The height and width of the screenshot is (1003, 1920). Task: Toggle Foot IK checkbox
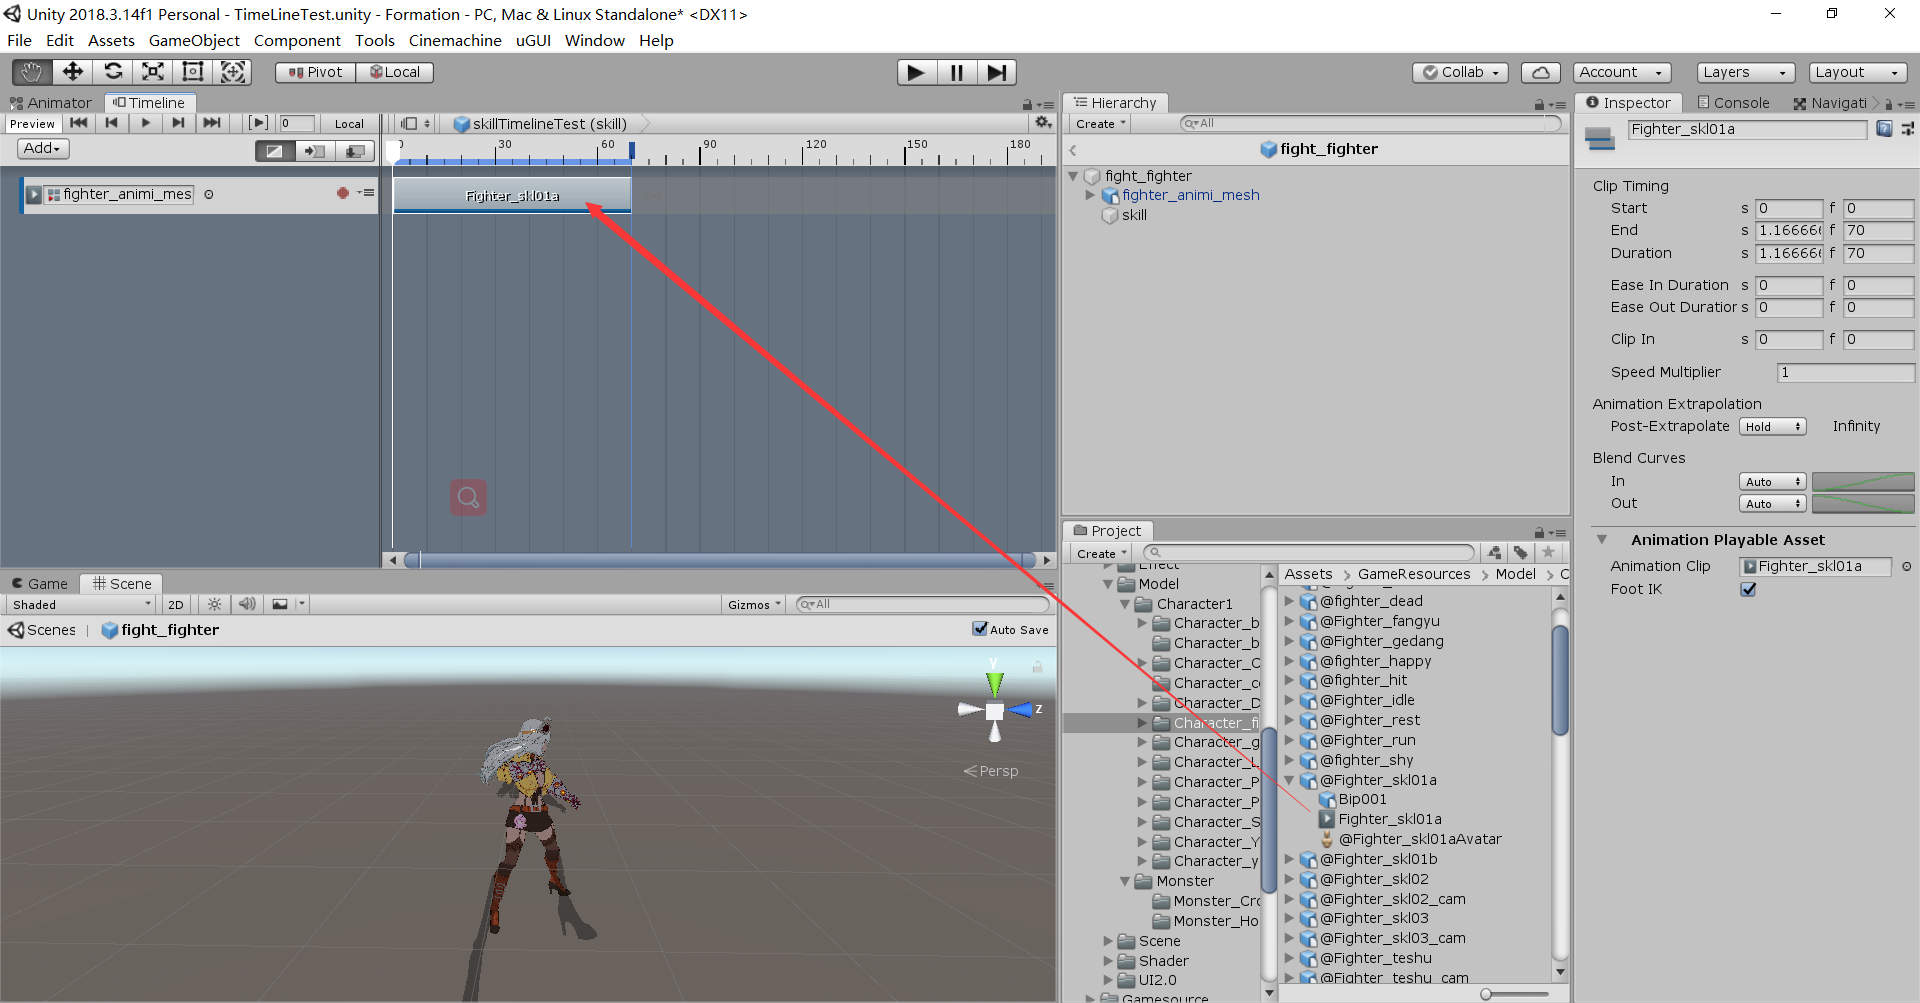(x=1748, y=589)
